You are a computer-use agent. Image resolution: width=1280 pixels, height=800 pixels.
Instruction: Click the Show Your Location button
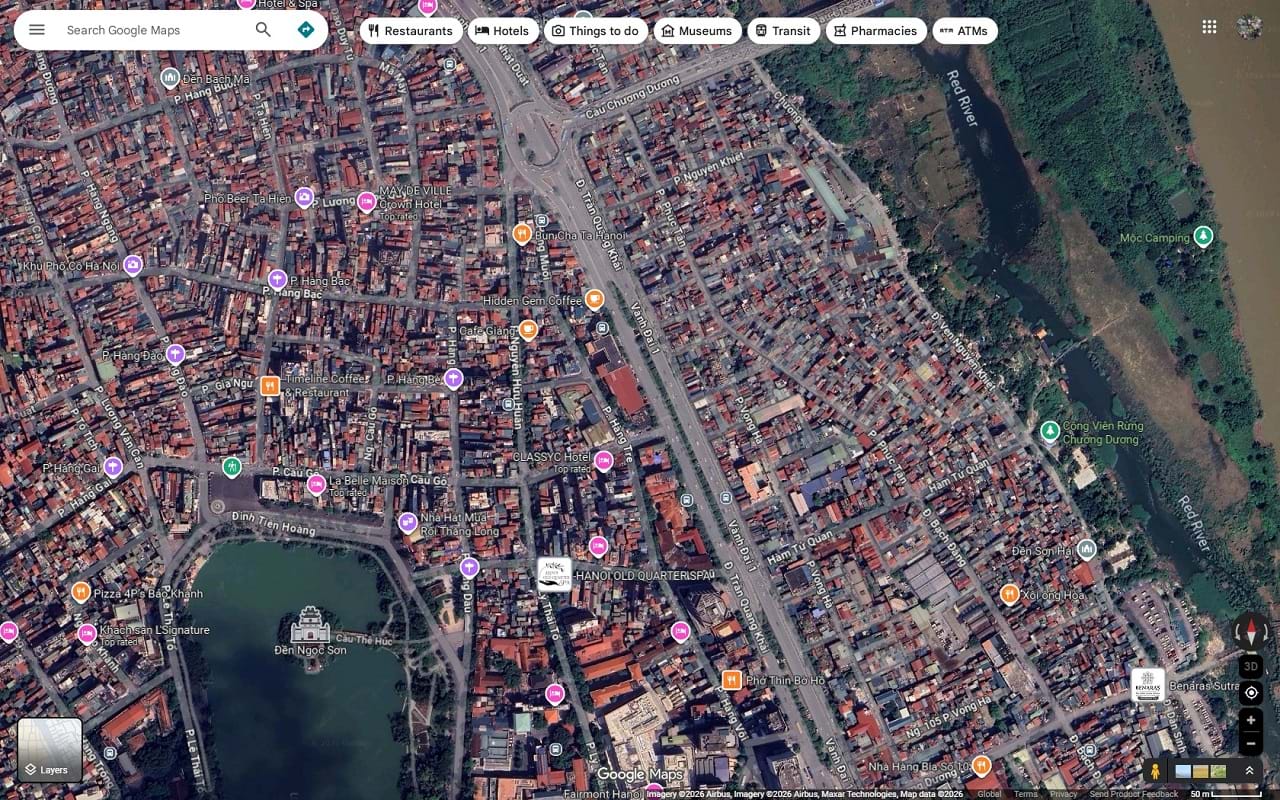1251,693
